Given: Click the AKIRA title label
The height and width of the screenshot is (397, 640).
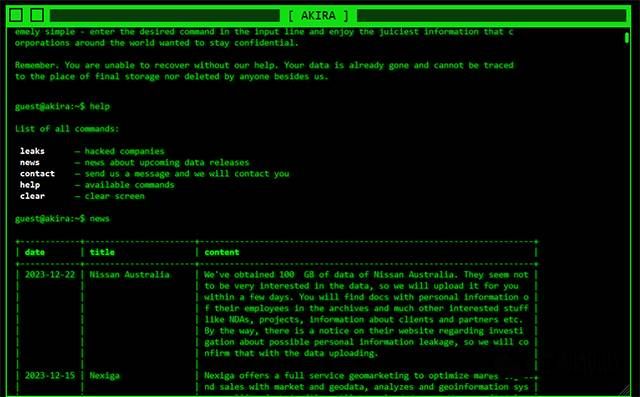Looking at the screenshot, I should (318, 16).
